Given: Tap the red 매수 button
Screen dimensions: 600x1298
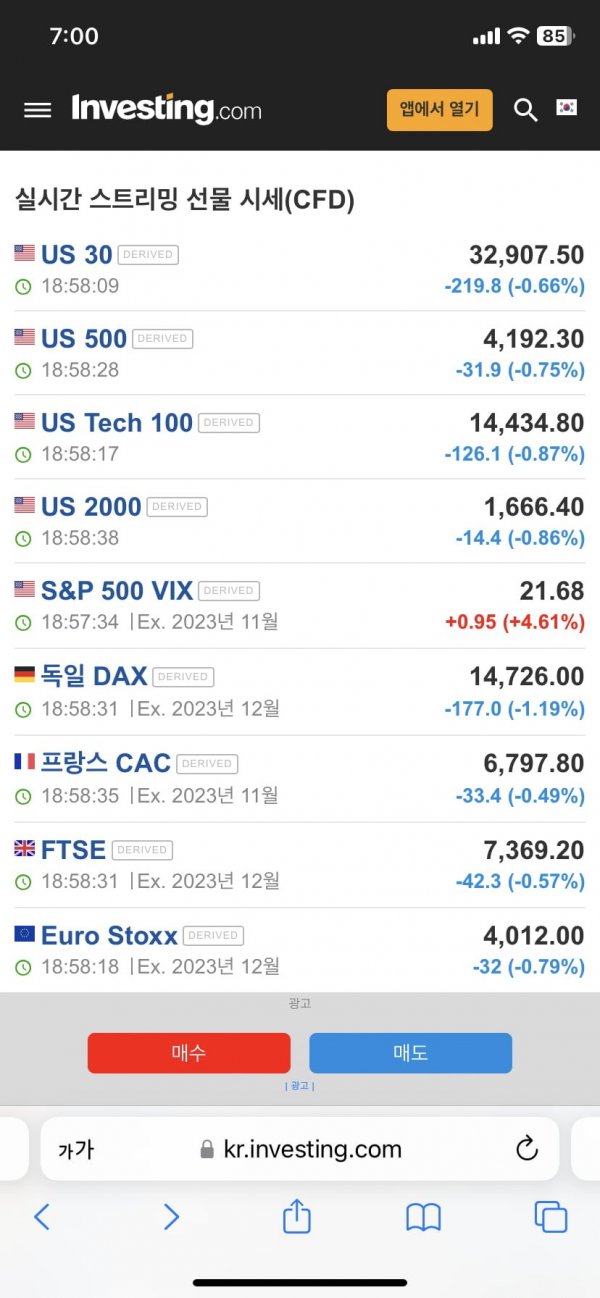Looking at the screenshot, I should [189, 1053].
